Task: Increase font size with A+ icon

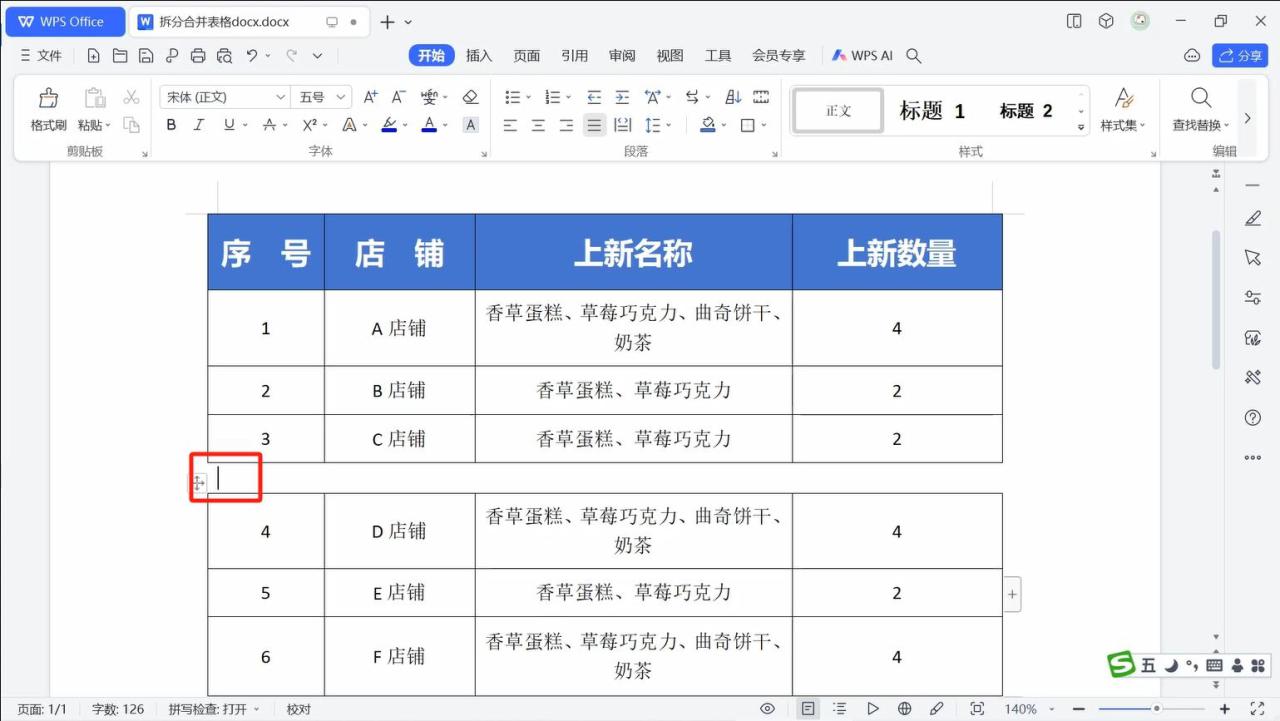Action: (x=370, y=97)
